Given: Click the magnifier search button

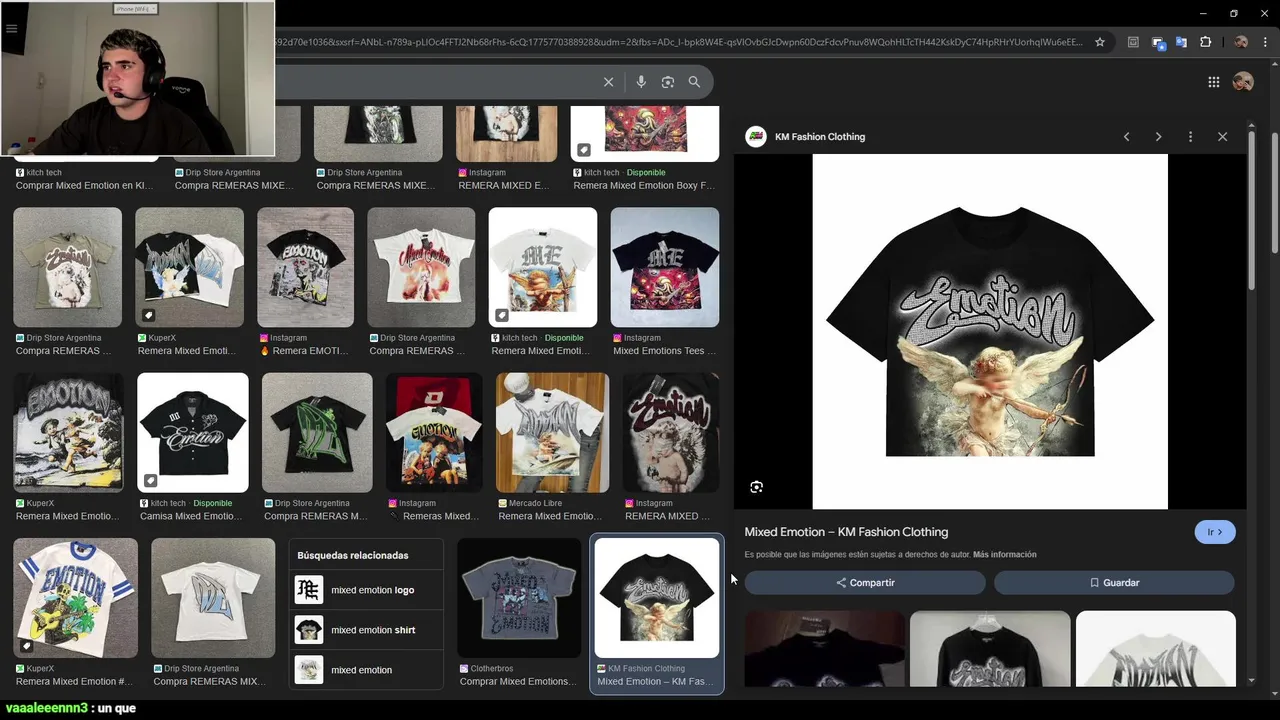Looking at the screenshot, I should pos(694,82).
